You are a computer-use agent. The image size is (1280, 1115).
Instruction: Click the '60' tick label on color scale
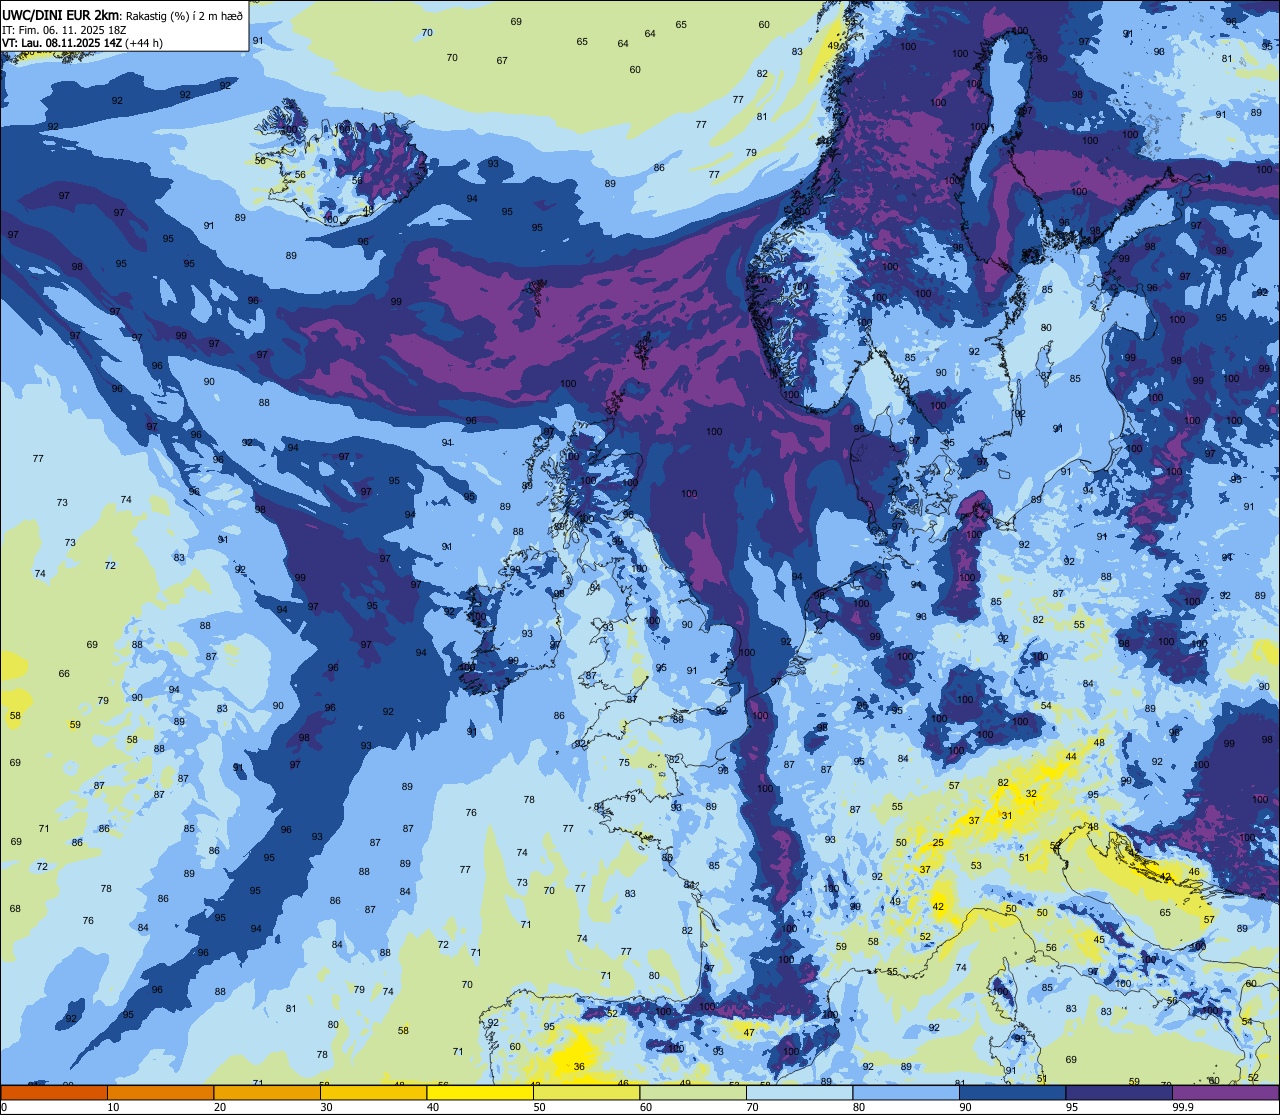pyautogui.click(x=645, y=1107)
